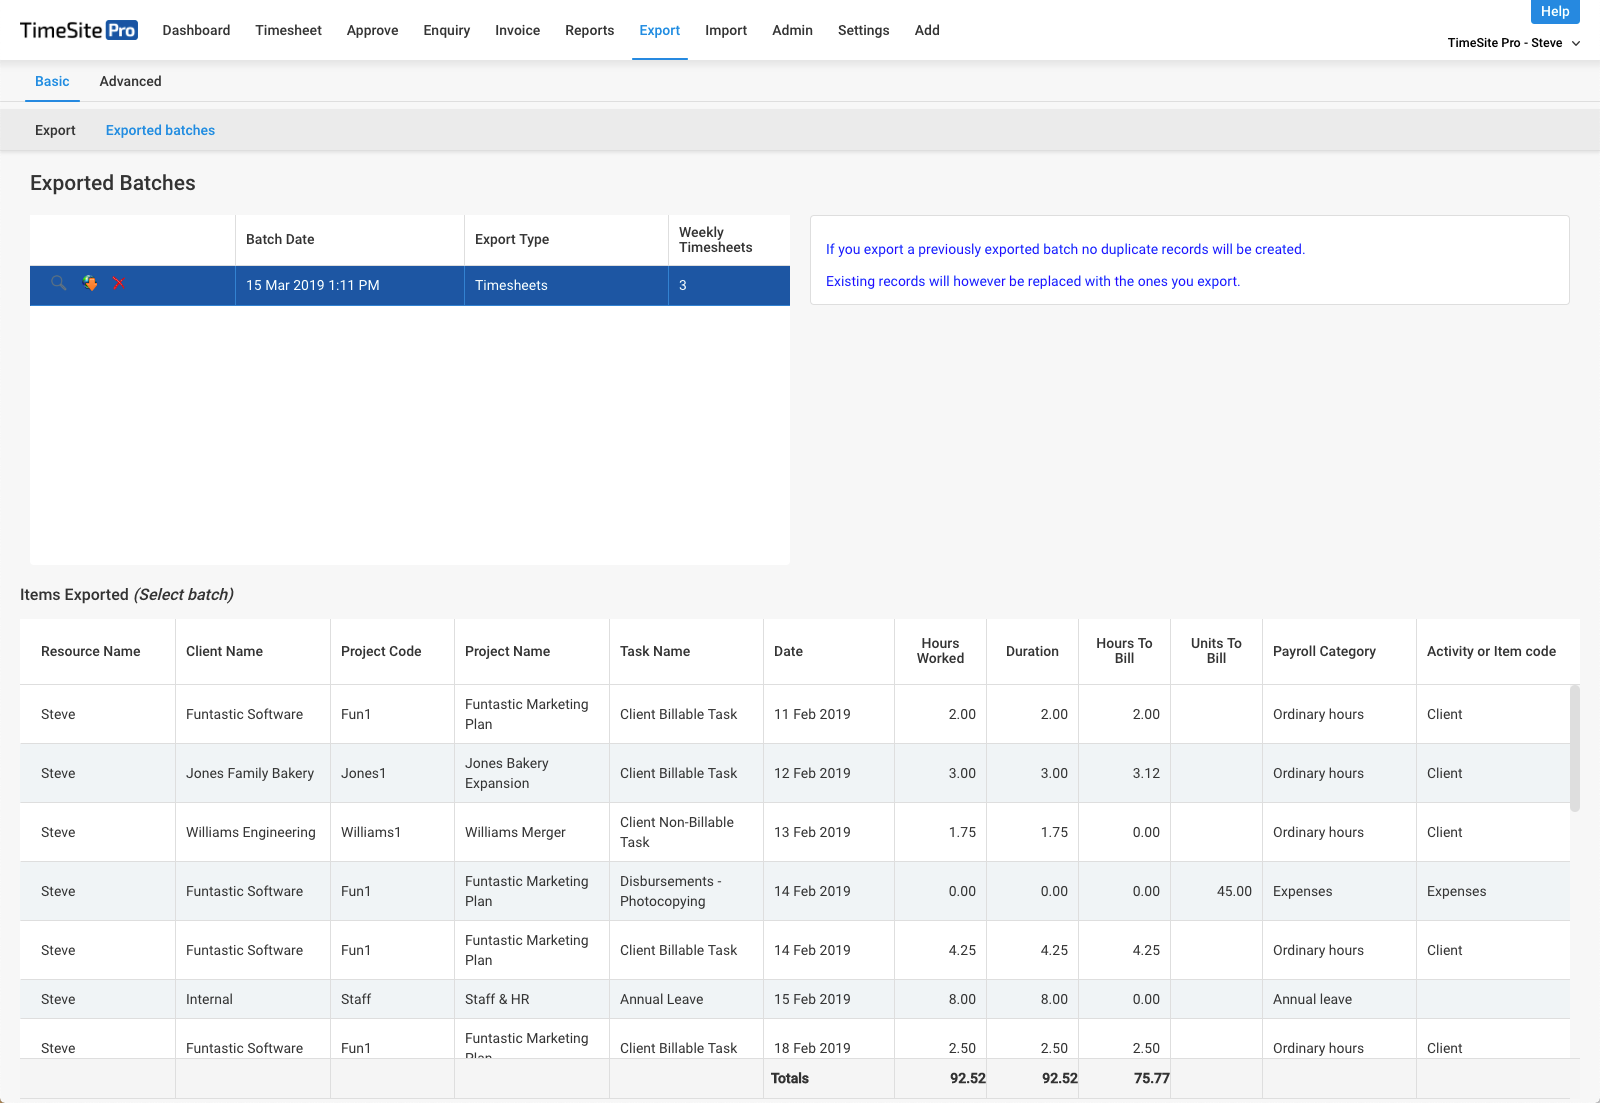Click the magnifier icon to view batch
The width and height of the screenshot is (1600, 1103).
point(59,284)
